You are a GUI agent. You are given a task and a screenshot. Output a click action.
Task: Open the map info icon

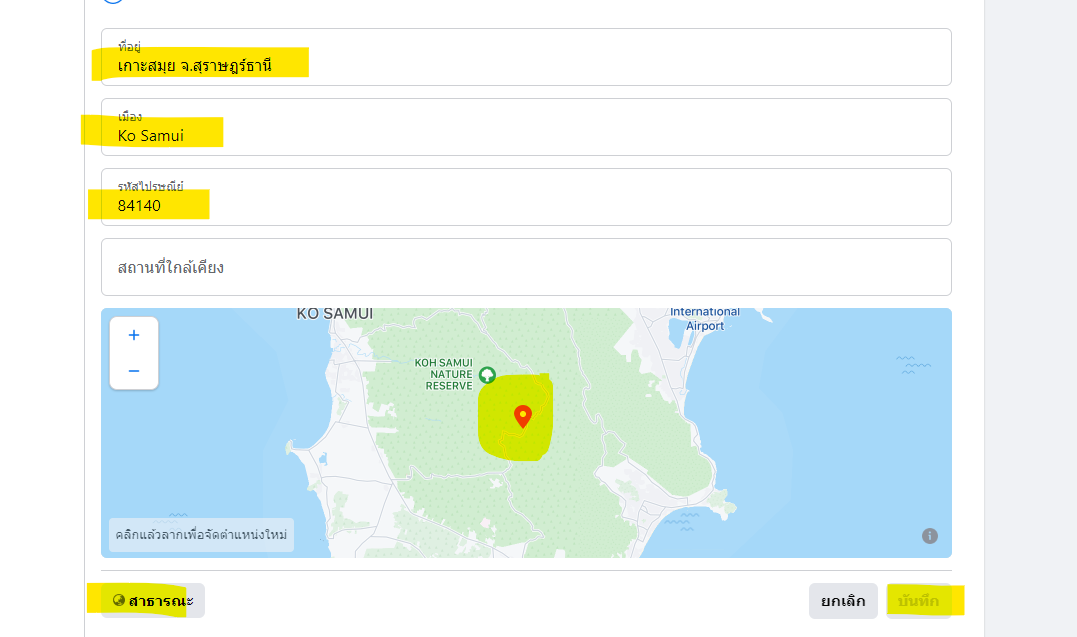(x=929, y=536)
